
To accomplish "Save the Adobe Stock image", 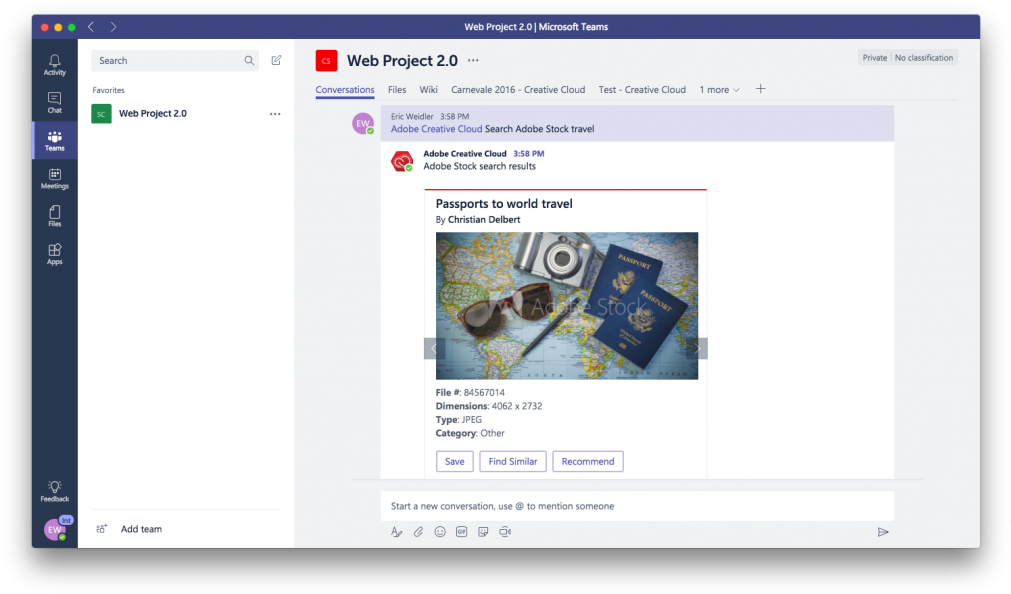I will (x=454, y=461).
